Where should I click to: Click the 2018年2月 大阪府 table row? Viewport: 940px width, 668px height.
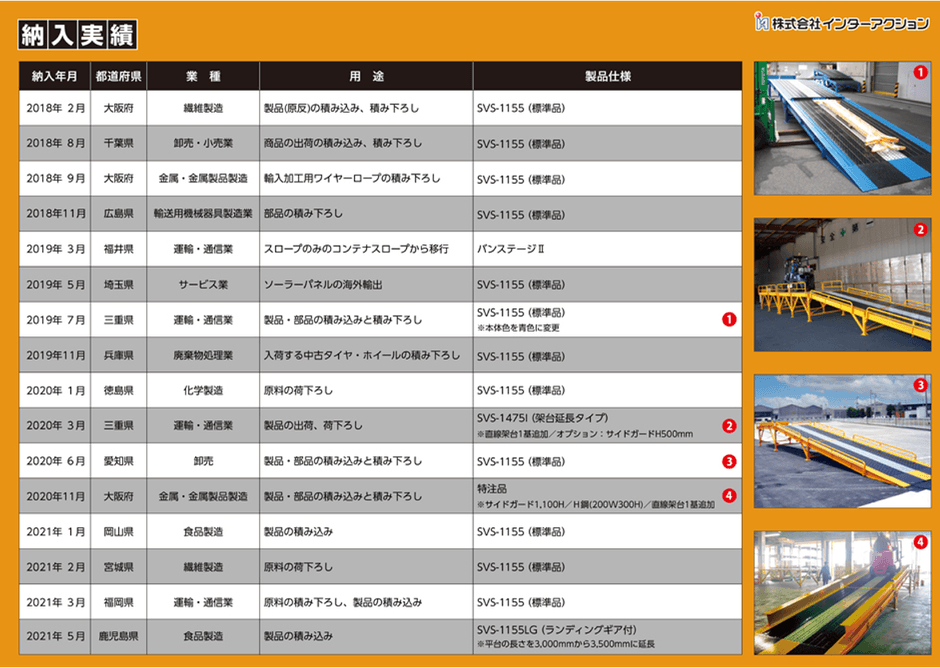(x=300, y=107)
